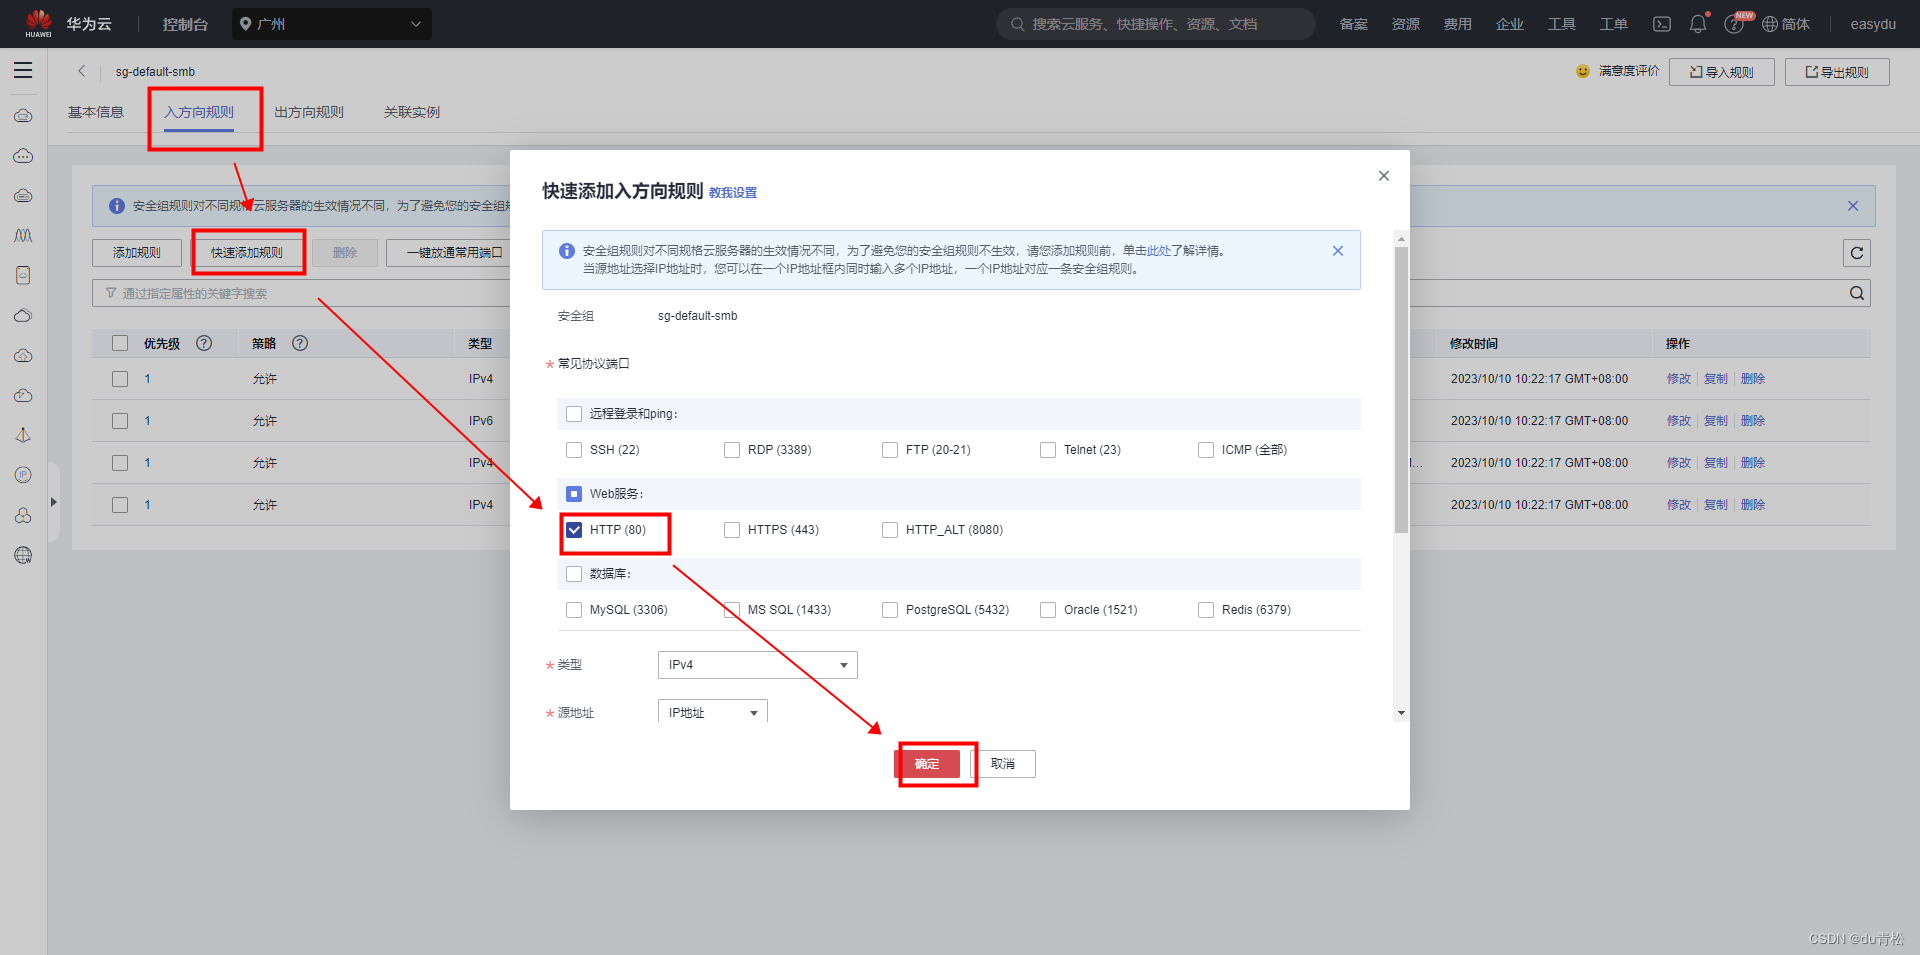Focus the top search box for cloud services

(1155, 24)
